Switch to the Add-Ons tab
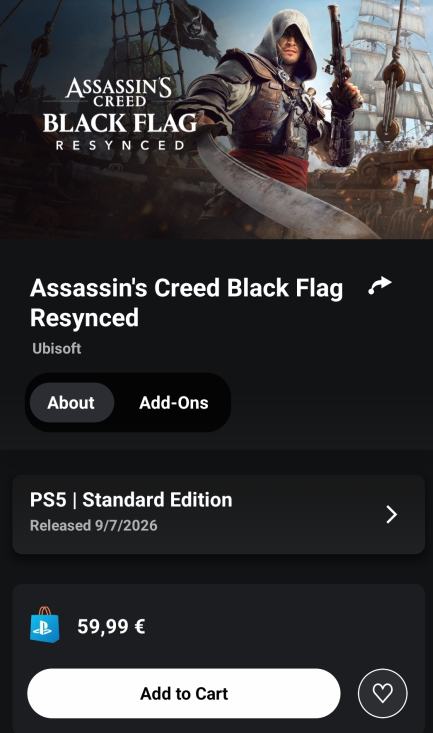 point(173,402)
